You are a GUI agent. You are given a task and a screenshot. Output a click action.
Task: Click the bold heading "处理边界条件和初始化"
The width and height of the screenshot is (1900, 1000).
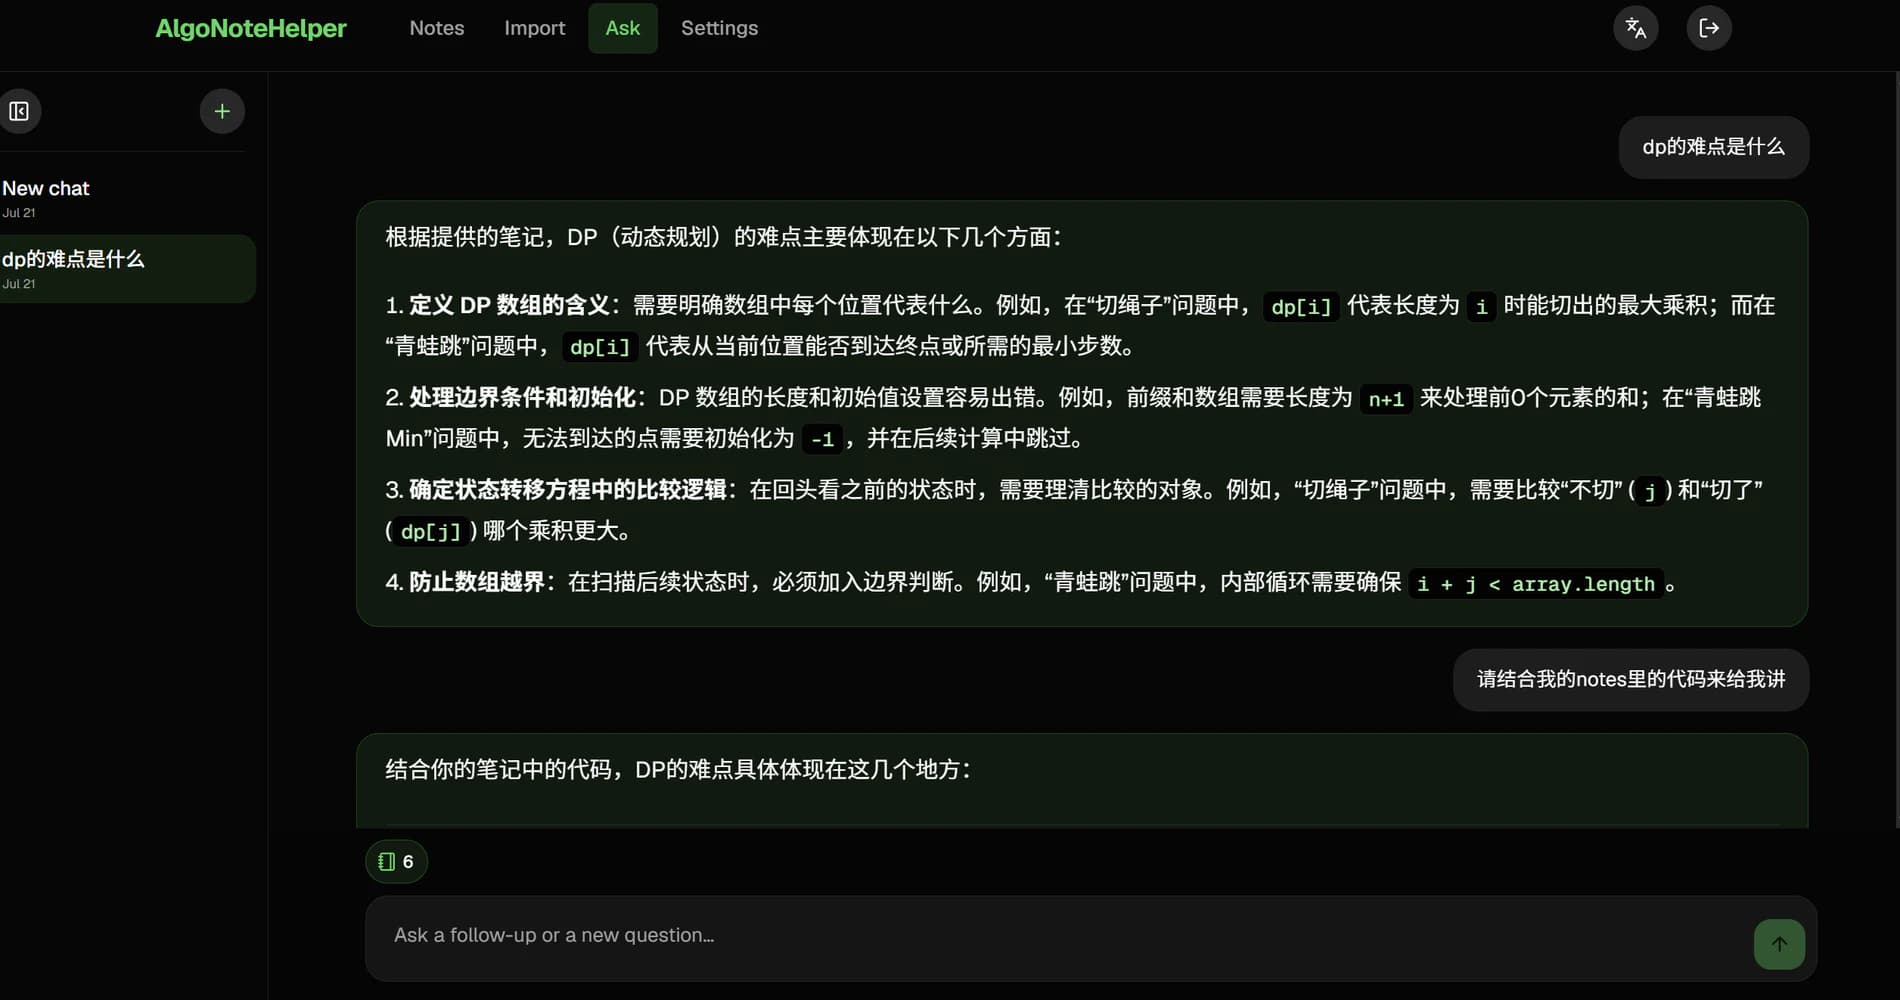point(522,397)
